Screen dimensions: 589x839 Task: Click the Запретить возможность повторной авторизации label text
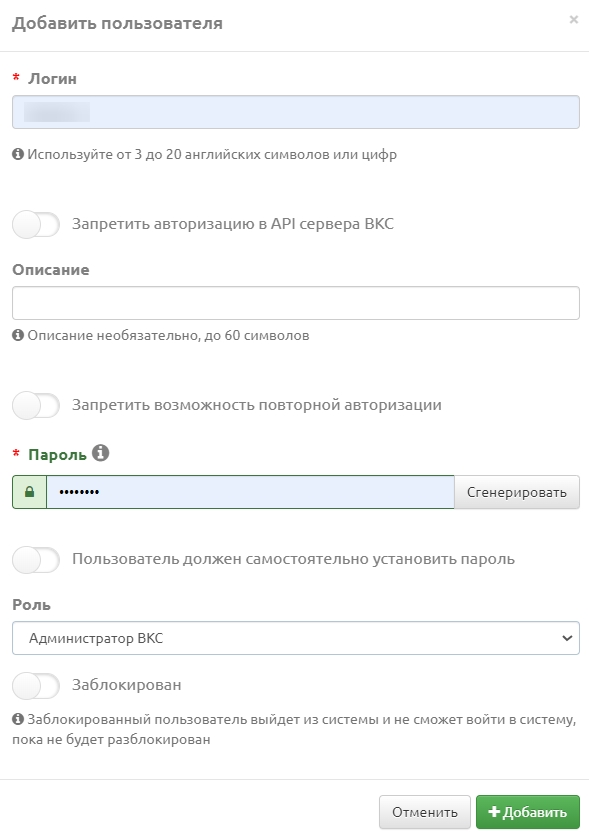[257, 405]
